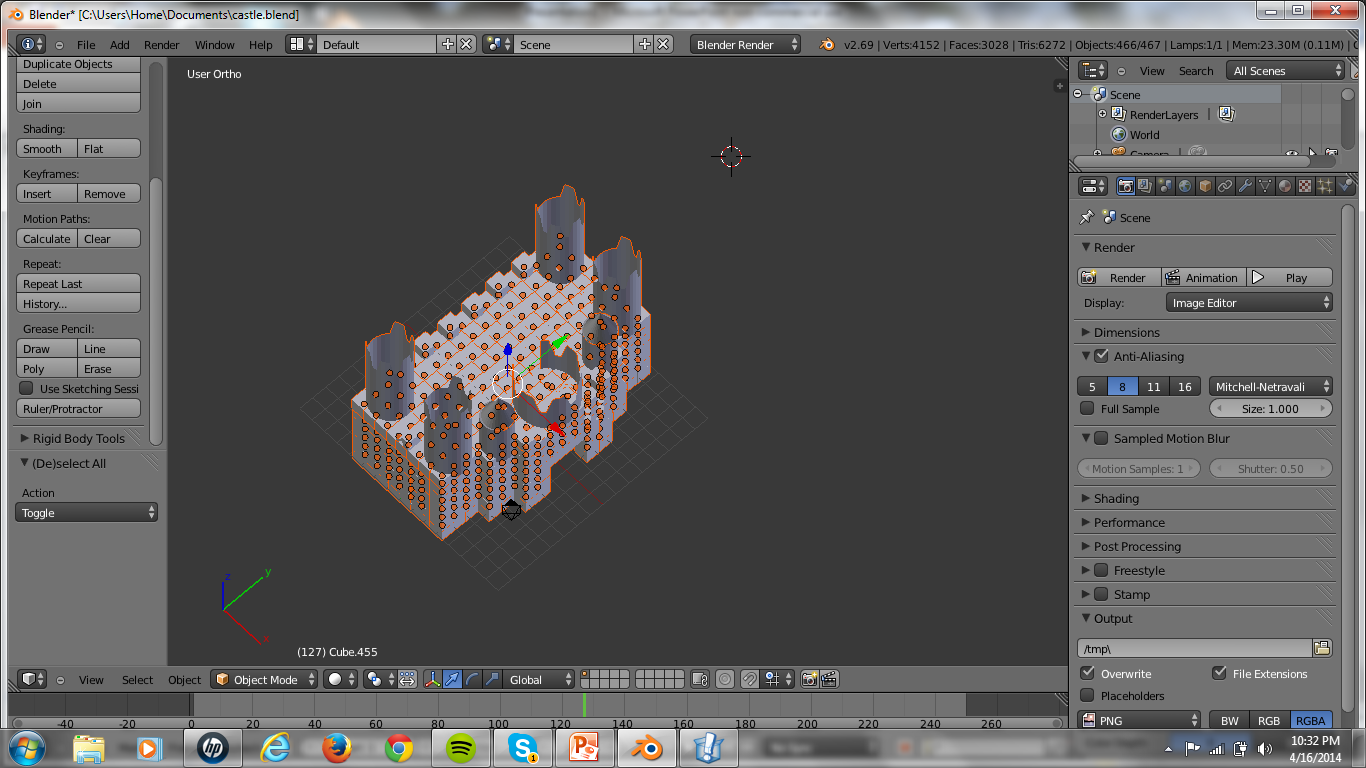Enable the Full Sample checkbox
The width and height of the screenshot is (1366, 768).
pos(1089,408)
